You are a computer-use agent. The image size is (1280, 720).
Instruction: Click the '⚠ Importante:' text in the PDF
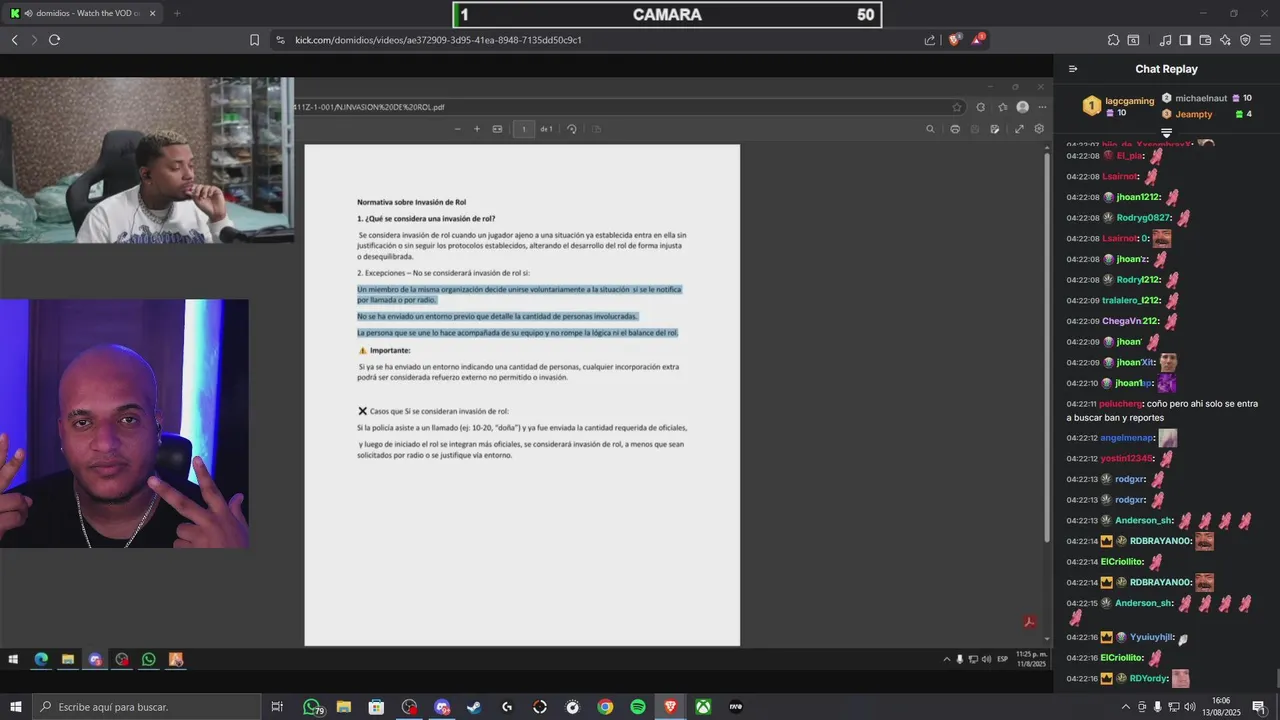pos(384,351)
